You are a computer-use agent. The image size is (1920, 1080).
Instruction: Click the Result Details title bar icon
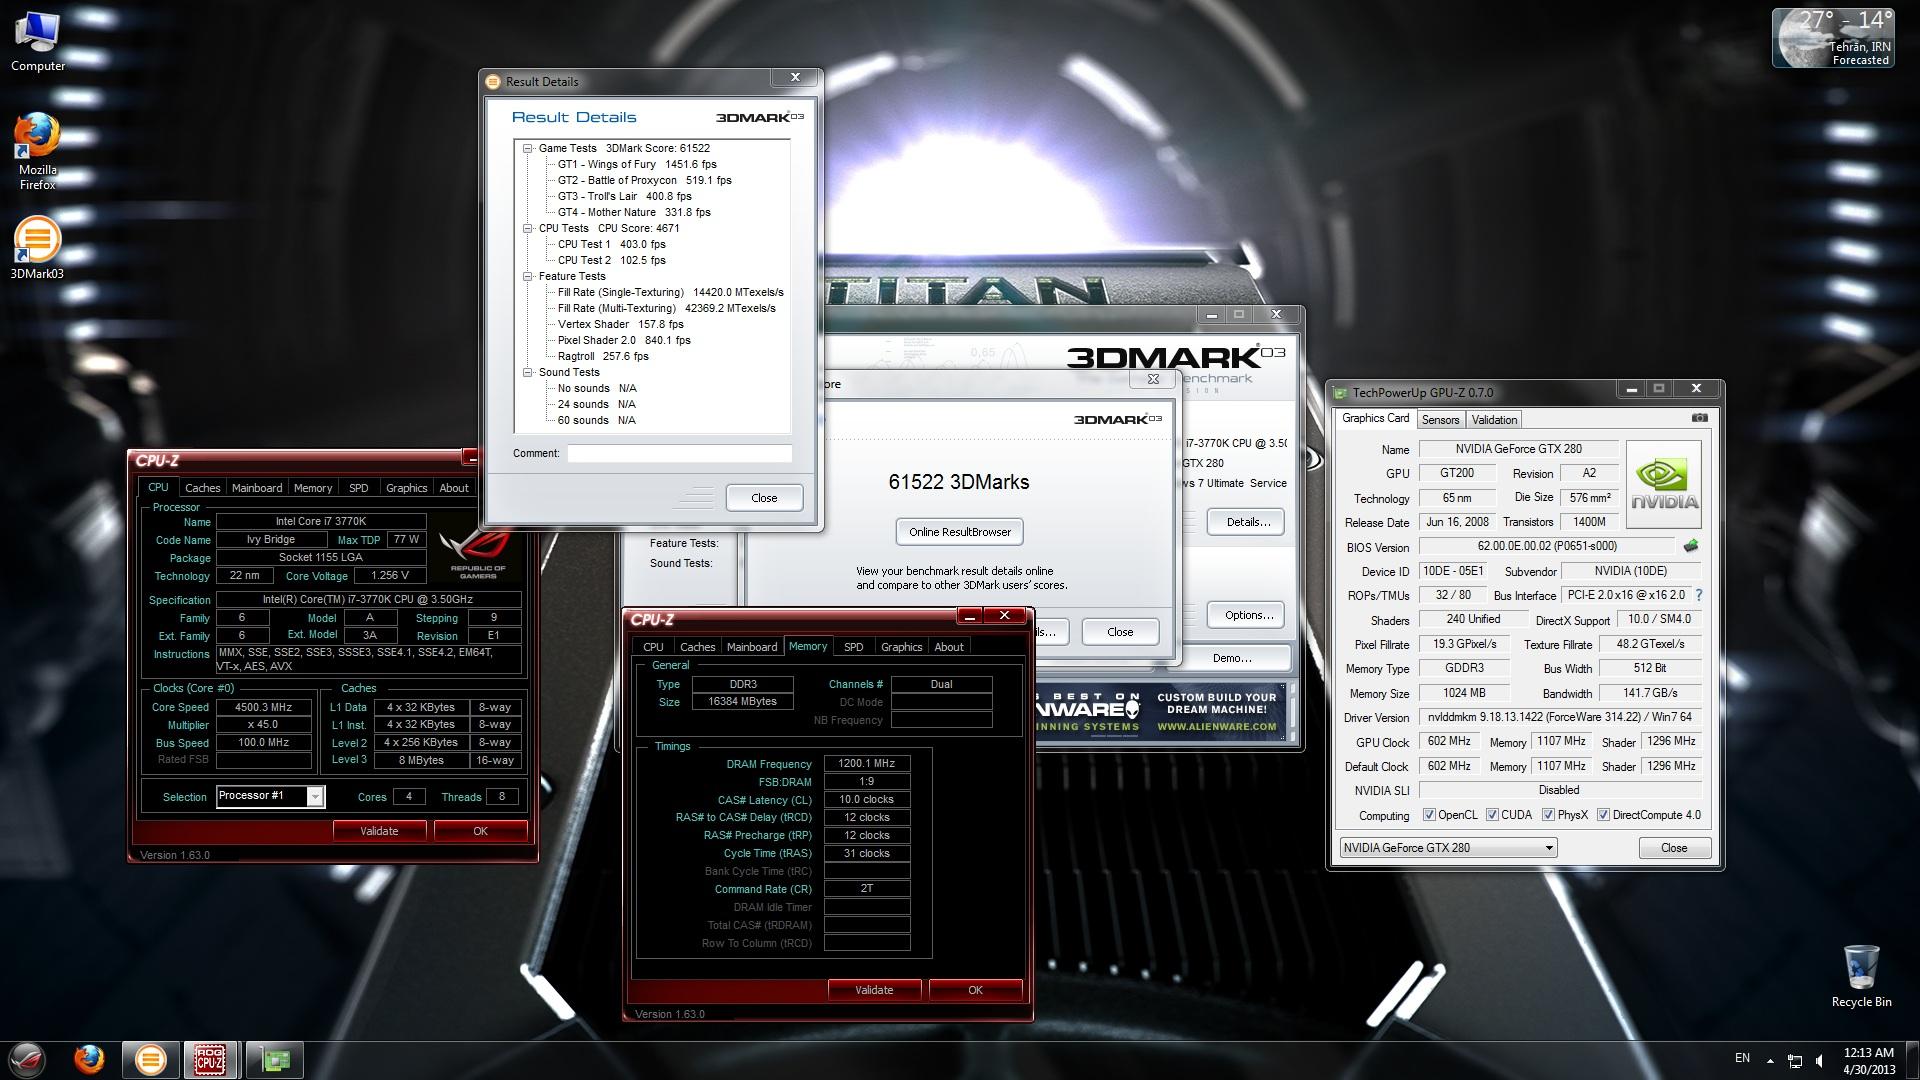pos(492,82)
